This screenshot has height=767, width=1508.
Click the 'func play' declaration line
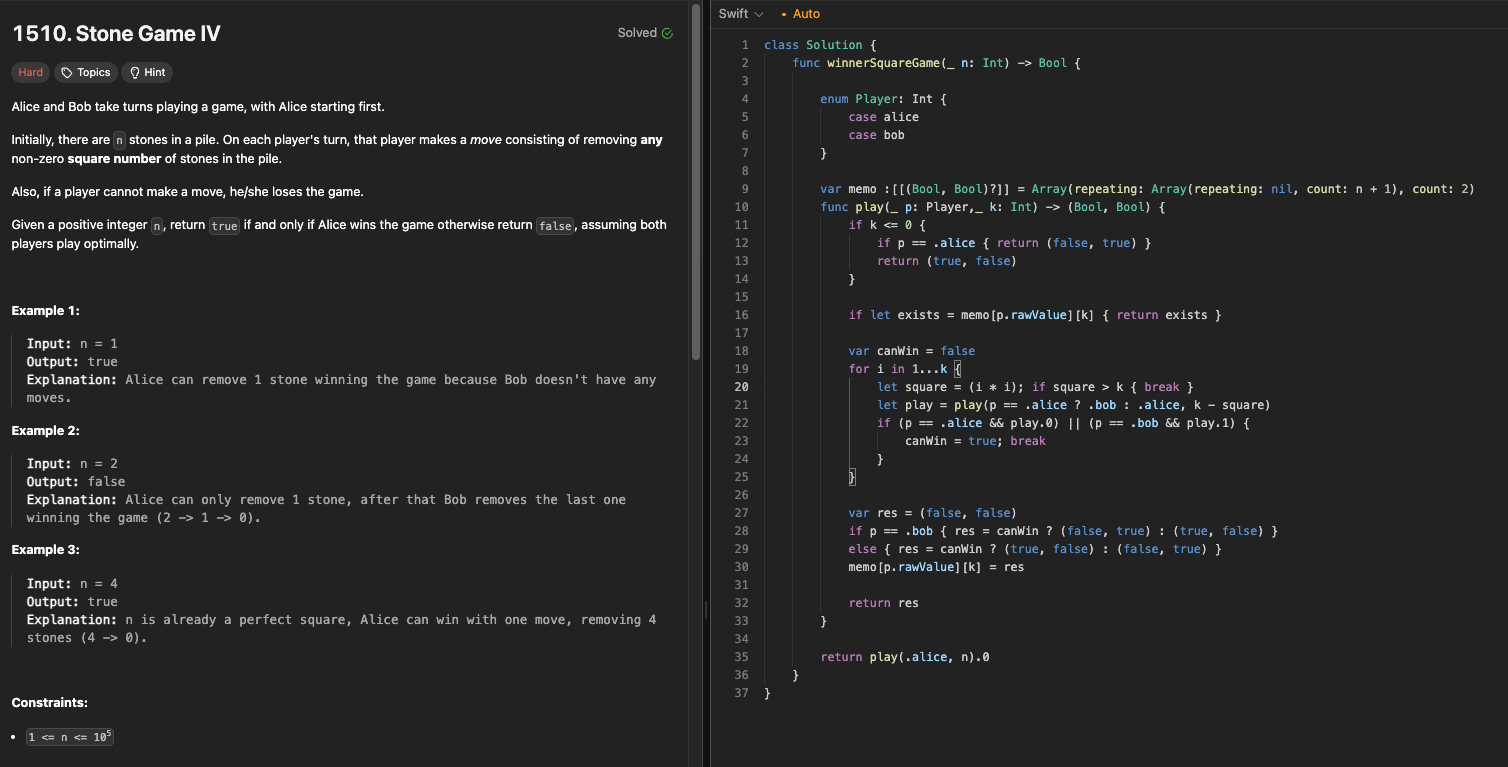993,207
